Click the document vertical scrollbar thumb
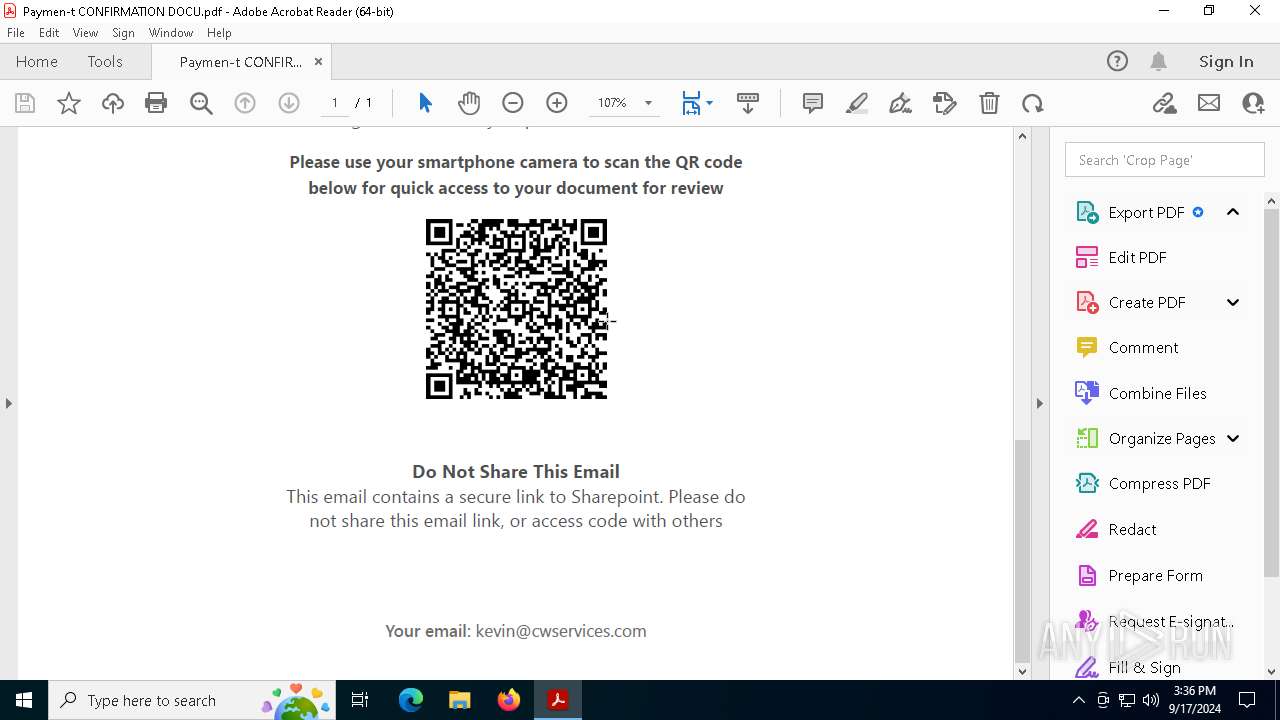The height and width of the screenshot is (720, 1280). click(x=1022, y=550)
